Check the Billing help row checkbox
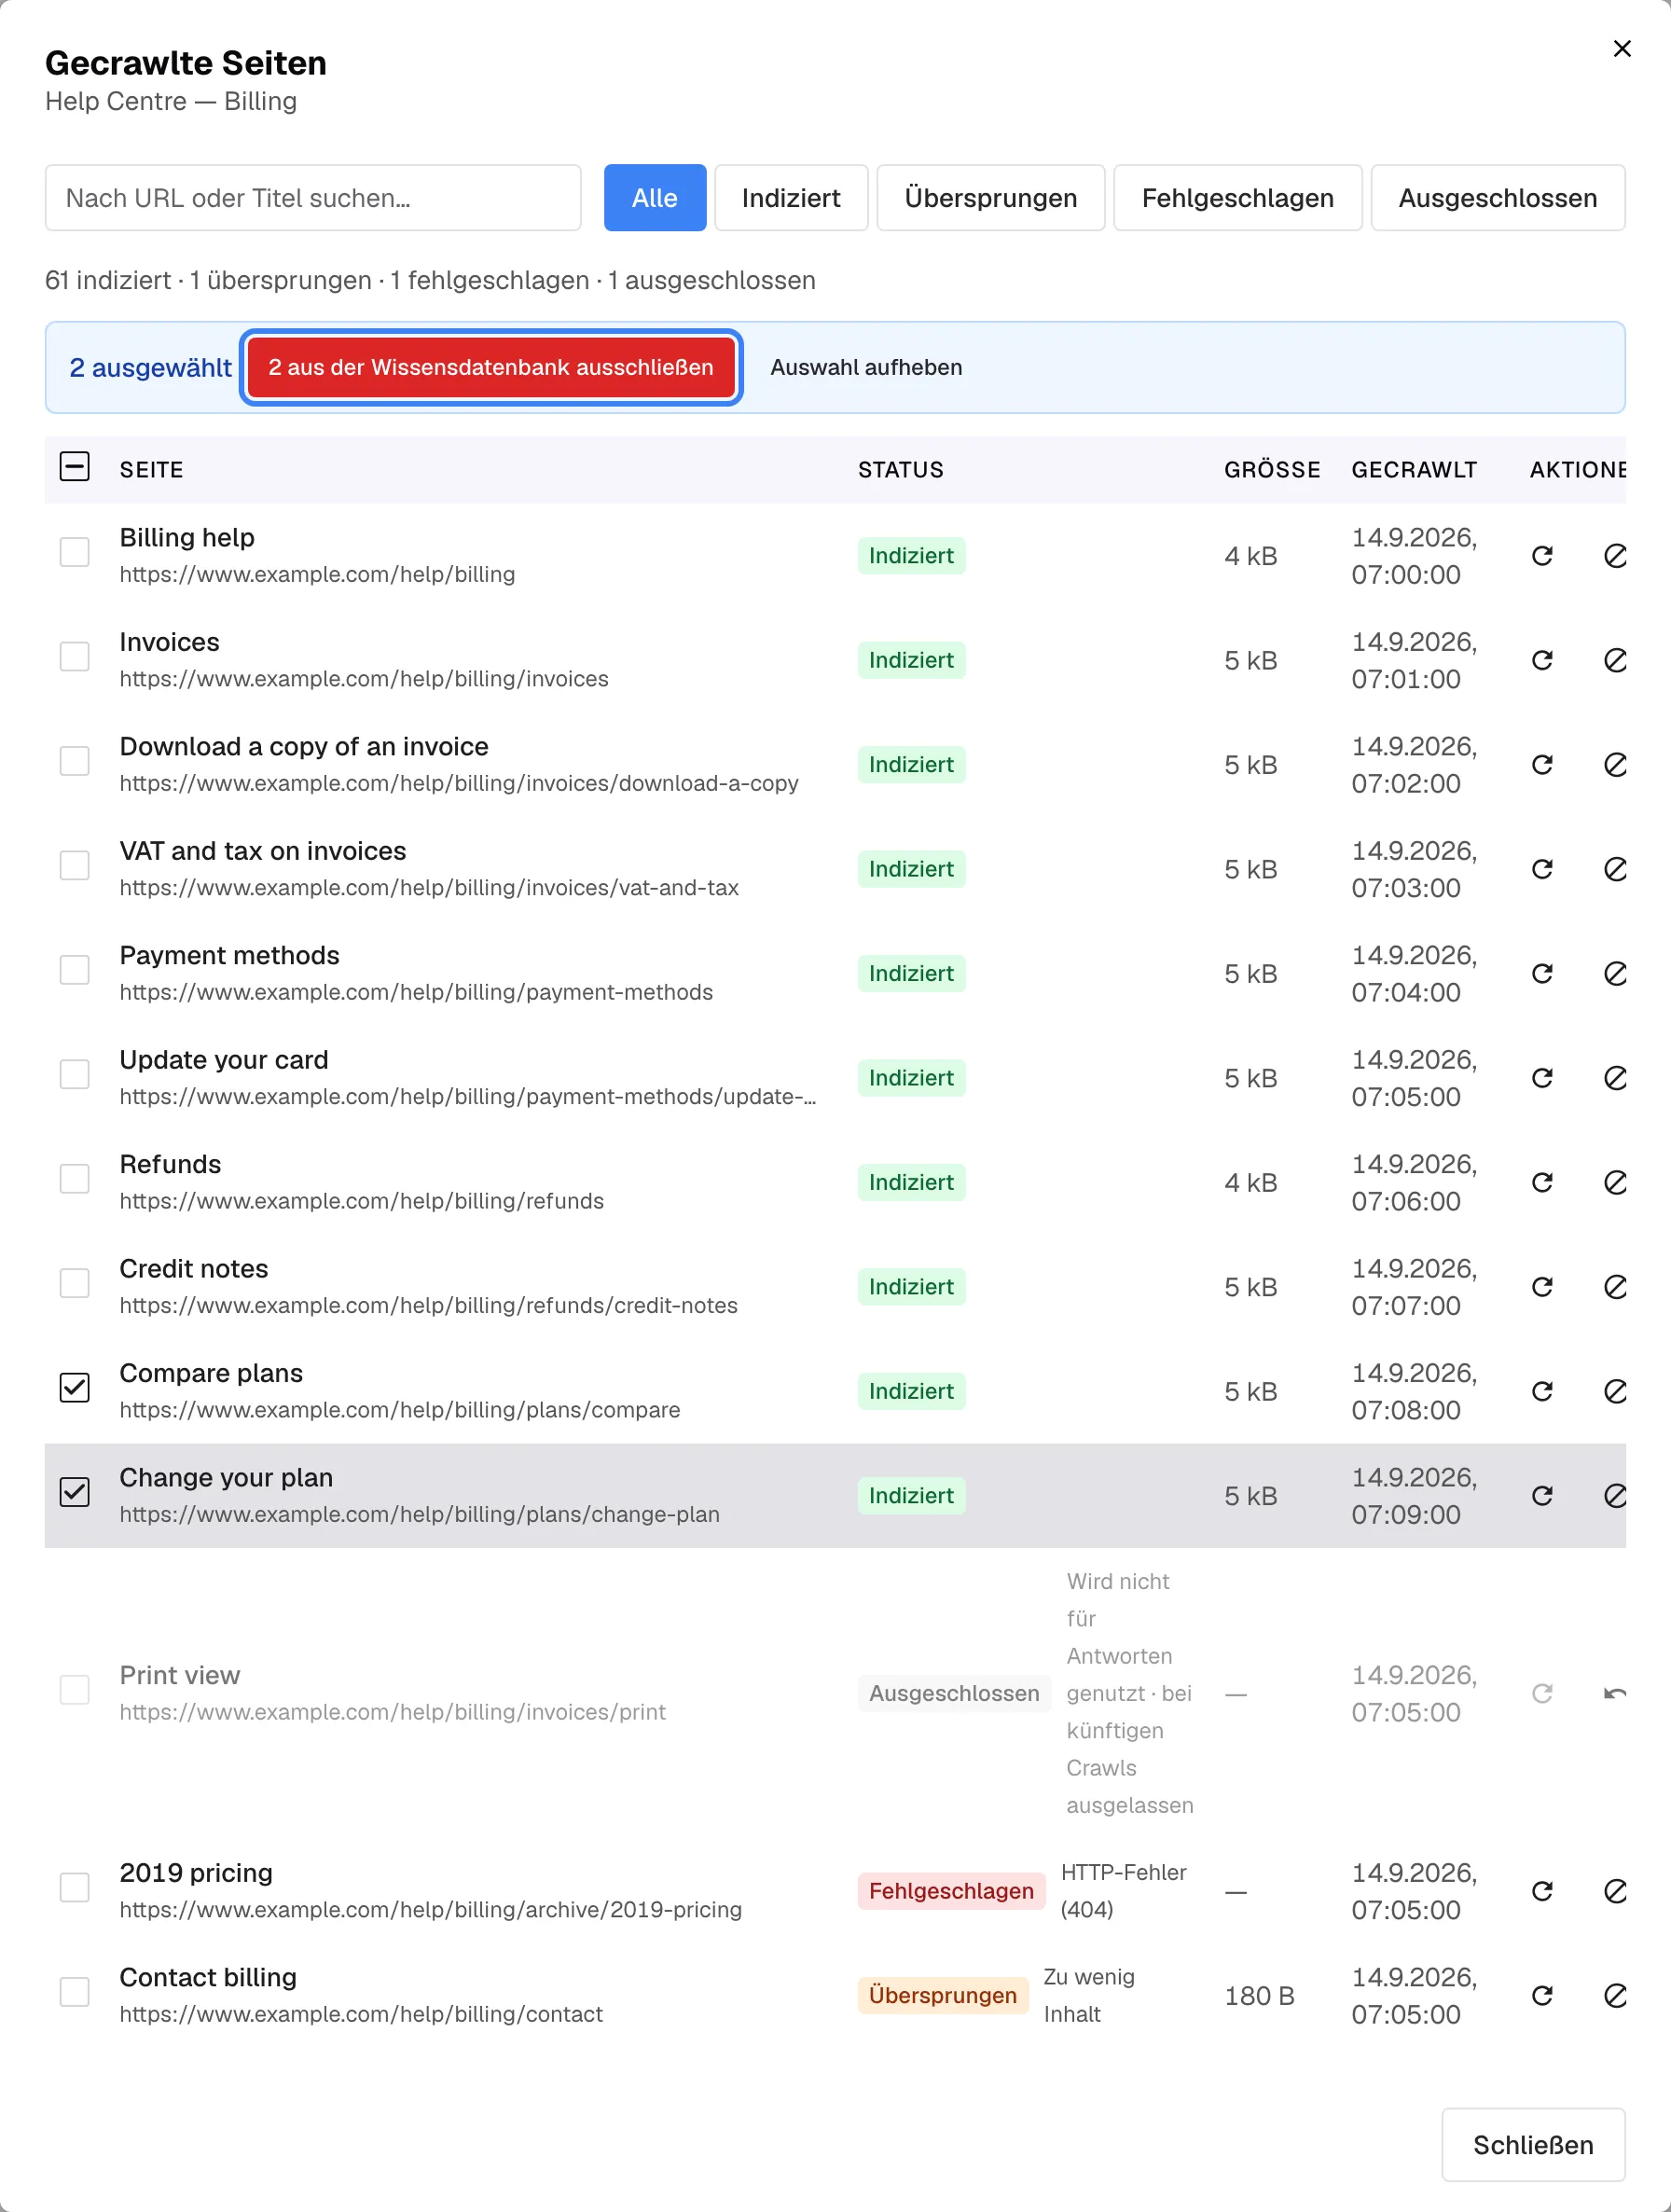This screenshot has width=1671, height=2212. [75, 552]
